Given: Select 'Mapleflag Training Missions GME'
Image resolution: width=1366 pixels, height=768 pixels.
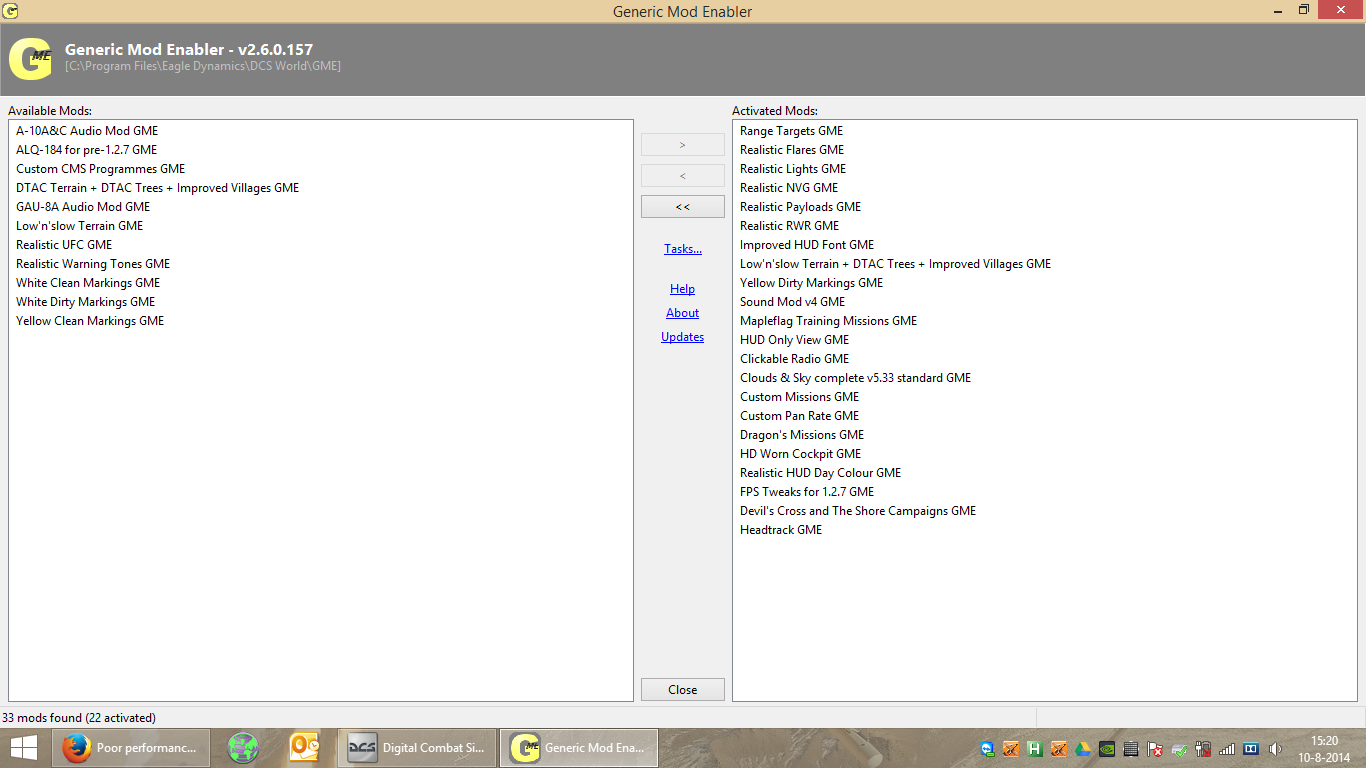Looking at the screenshot, I should pos(828,321).
